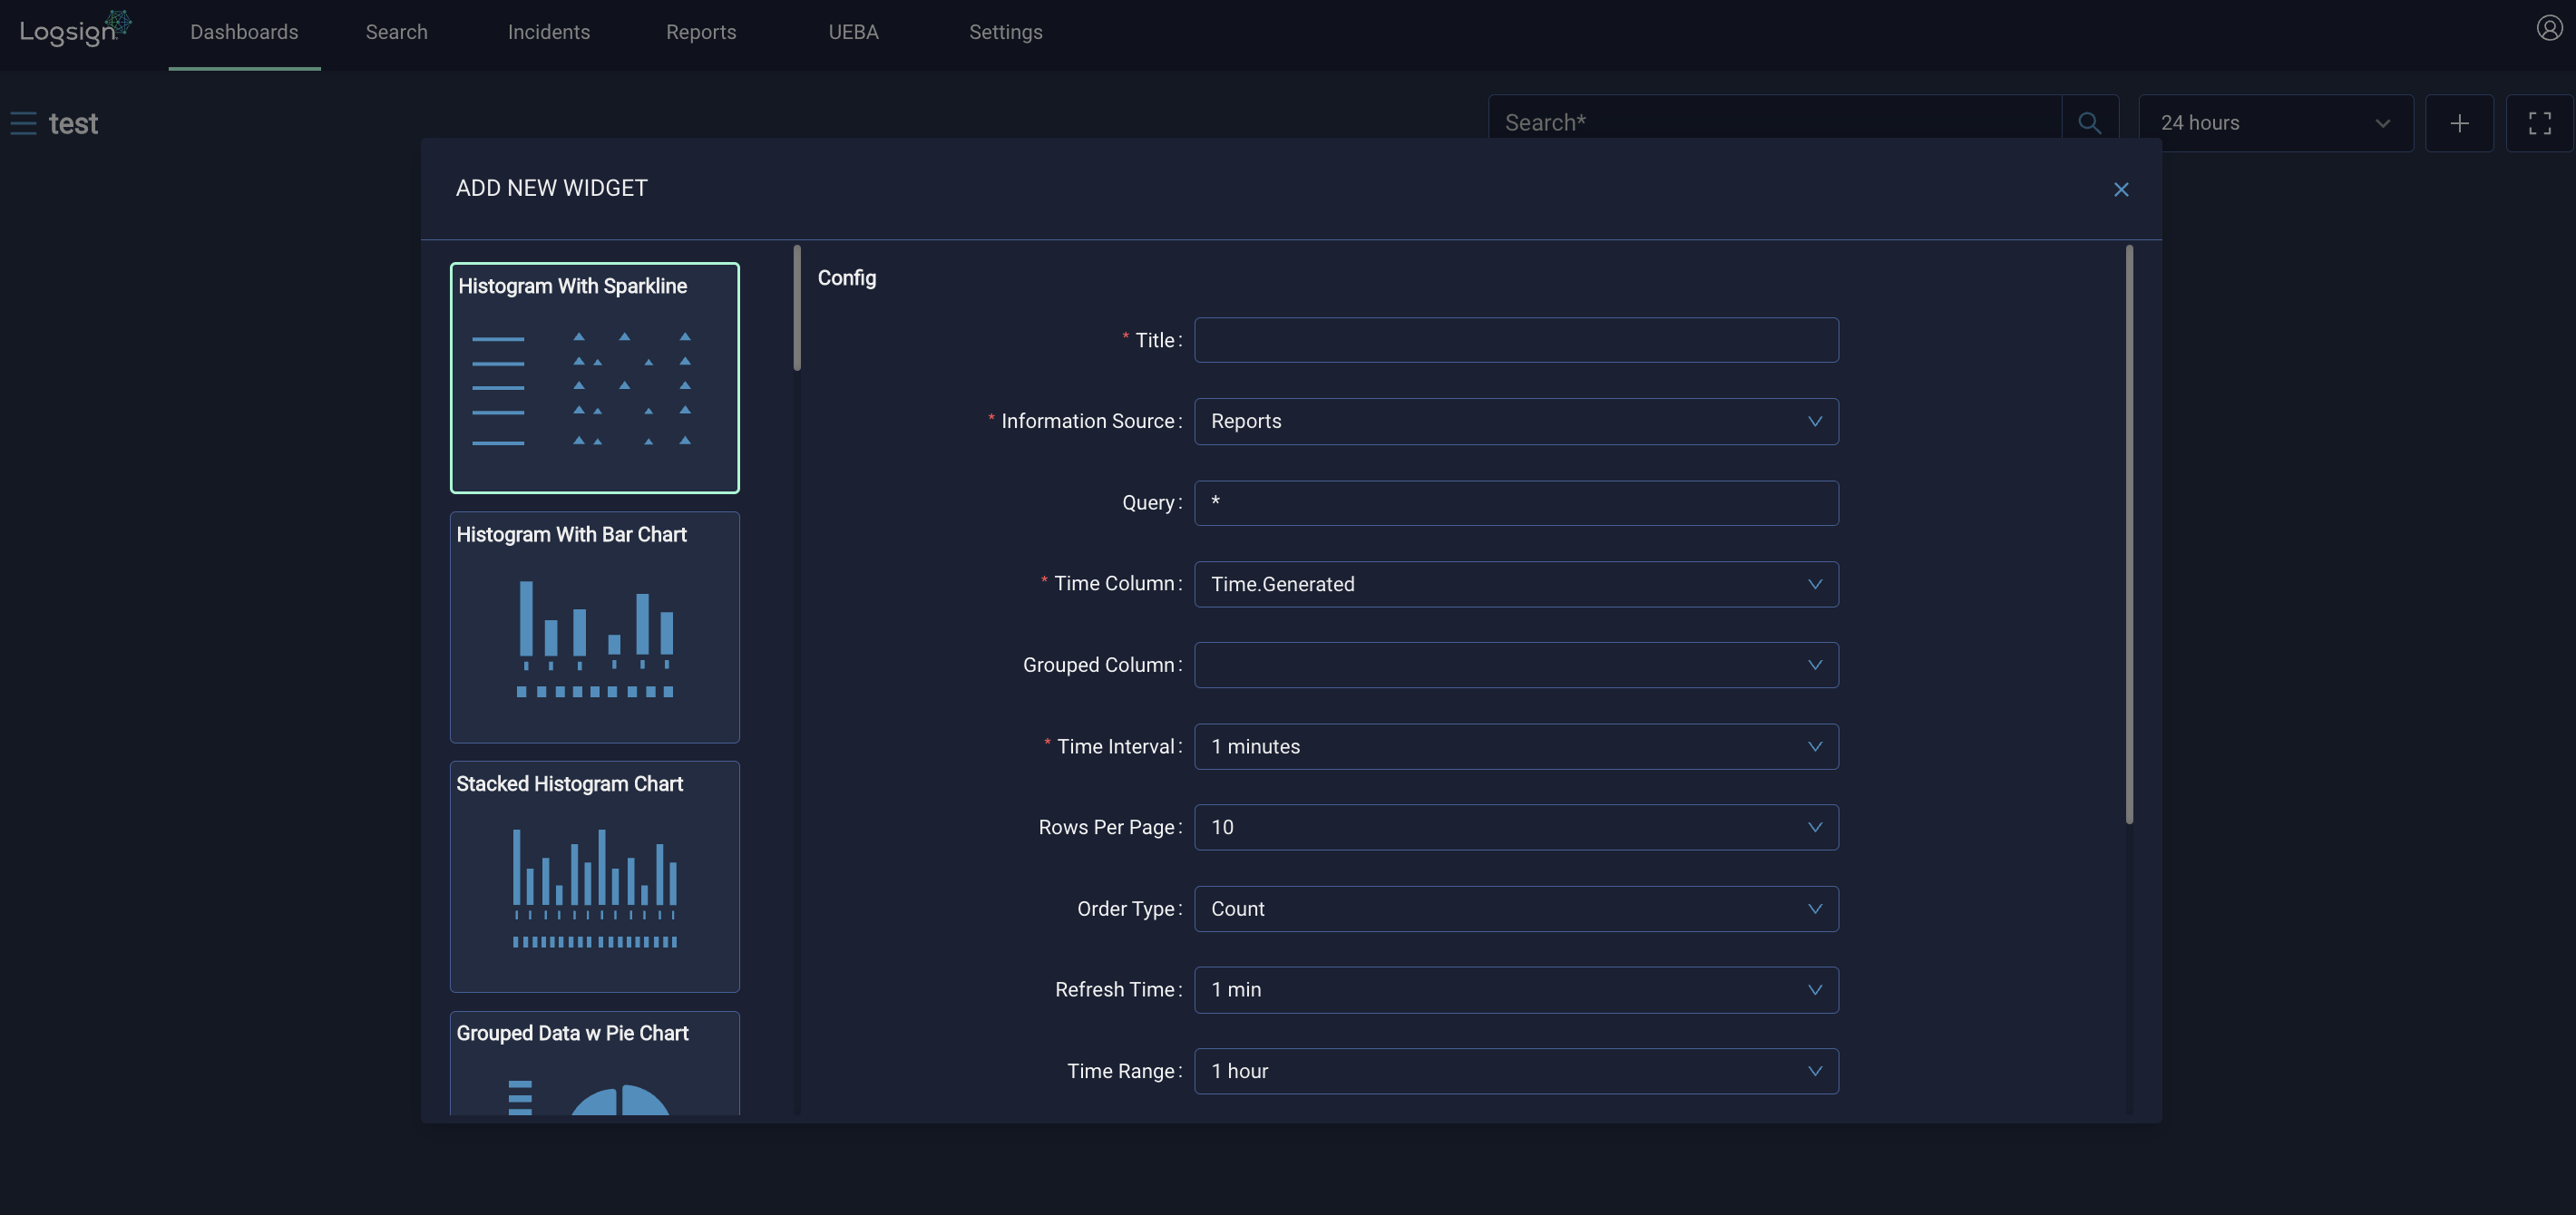This screenshot has width=2576, height=1215.
Task: Close the Add New Widget dialog
Action: 2120,189
